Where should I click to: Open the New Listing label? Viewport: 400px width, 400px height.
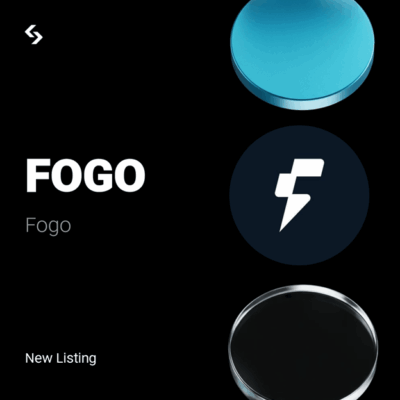coord(61,358)
